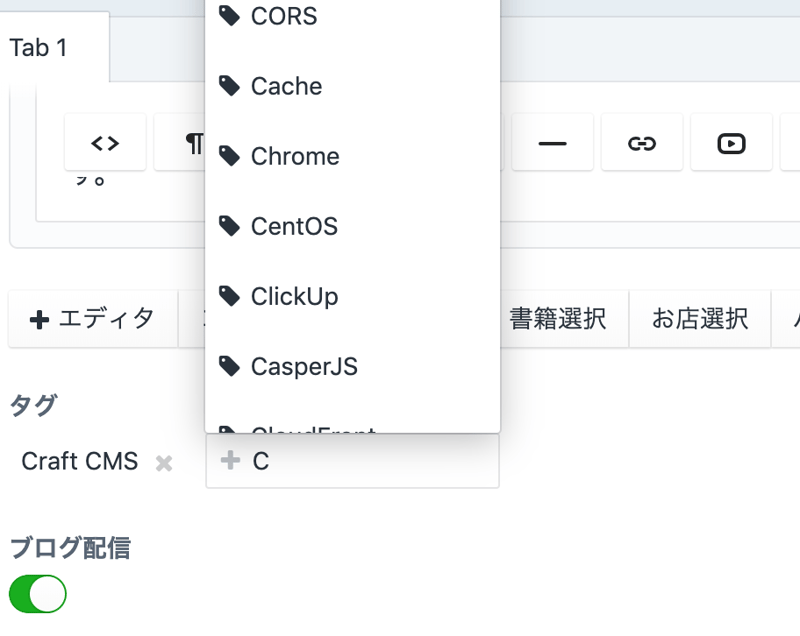The height and width of the screenshot is (636, 800).
Task: Select CORS from tag suggestions
Action: coord(284,16)
